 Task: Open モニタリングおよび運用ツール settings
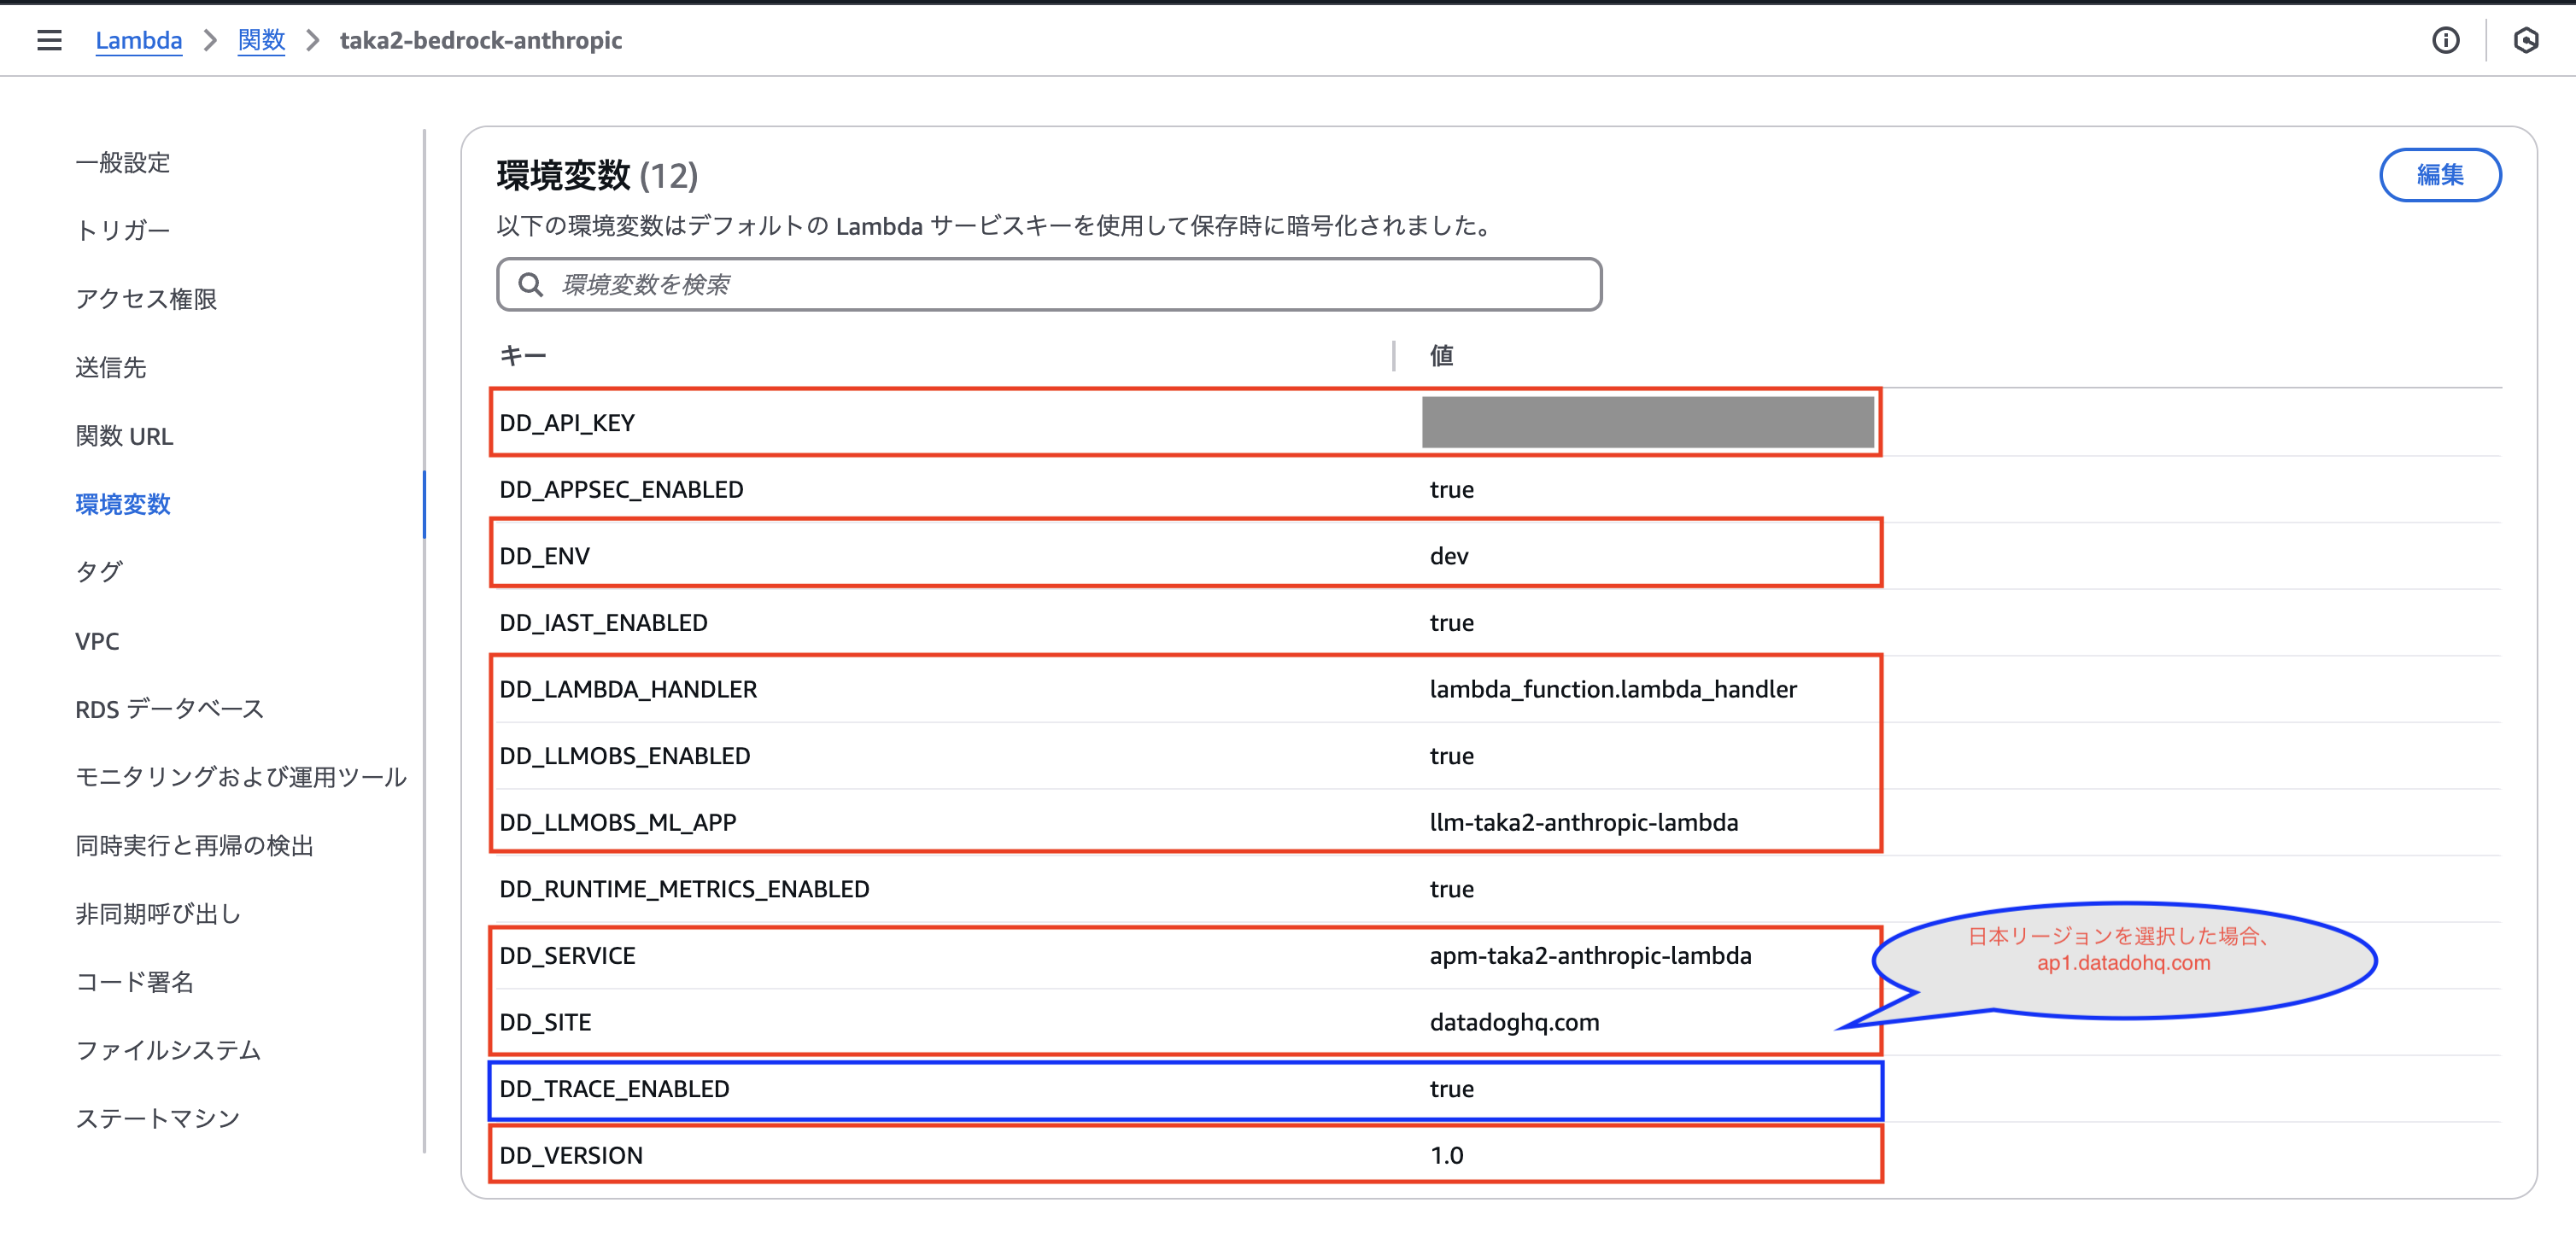[x=241, y=777]
